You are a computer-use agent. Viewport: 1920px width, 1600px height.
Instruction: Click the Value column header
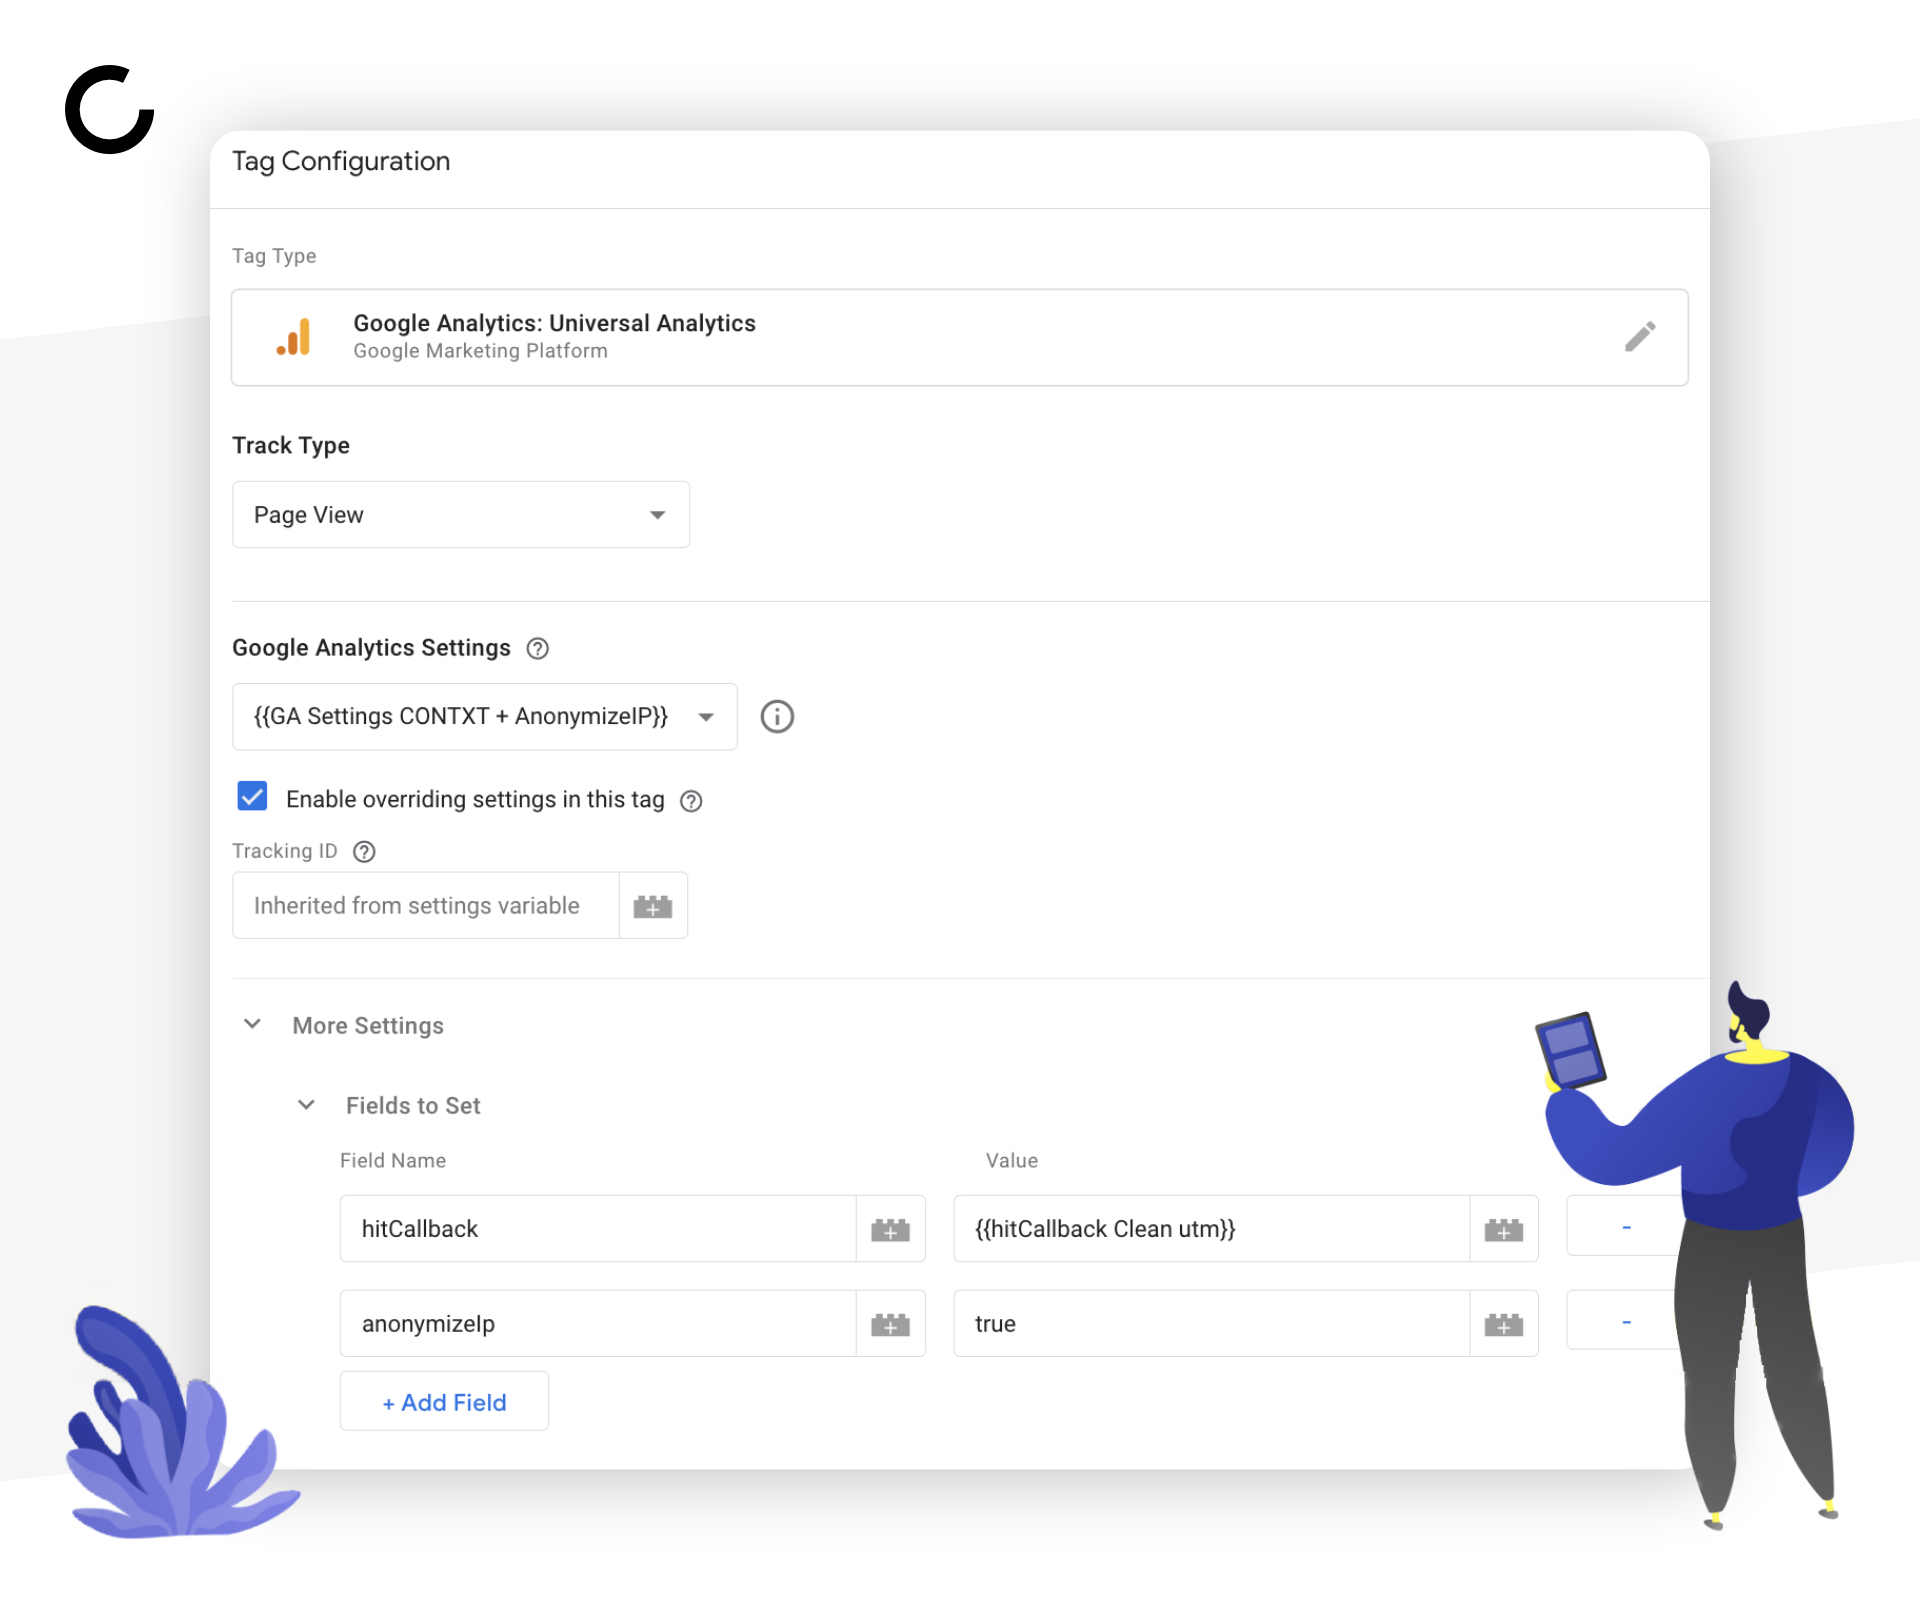tap(1012, 1161)
